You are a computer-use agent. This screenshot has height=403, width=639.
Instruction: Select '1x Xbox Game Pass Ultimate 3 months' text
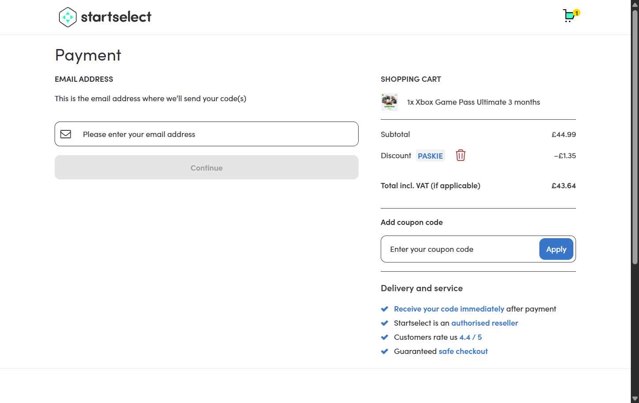tap(474, 102)
